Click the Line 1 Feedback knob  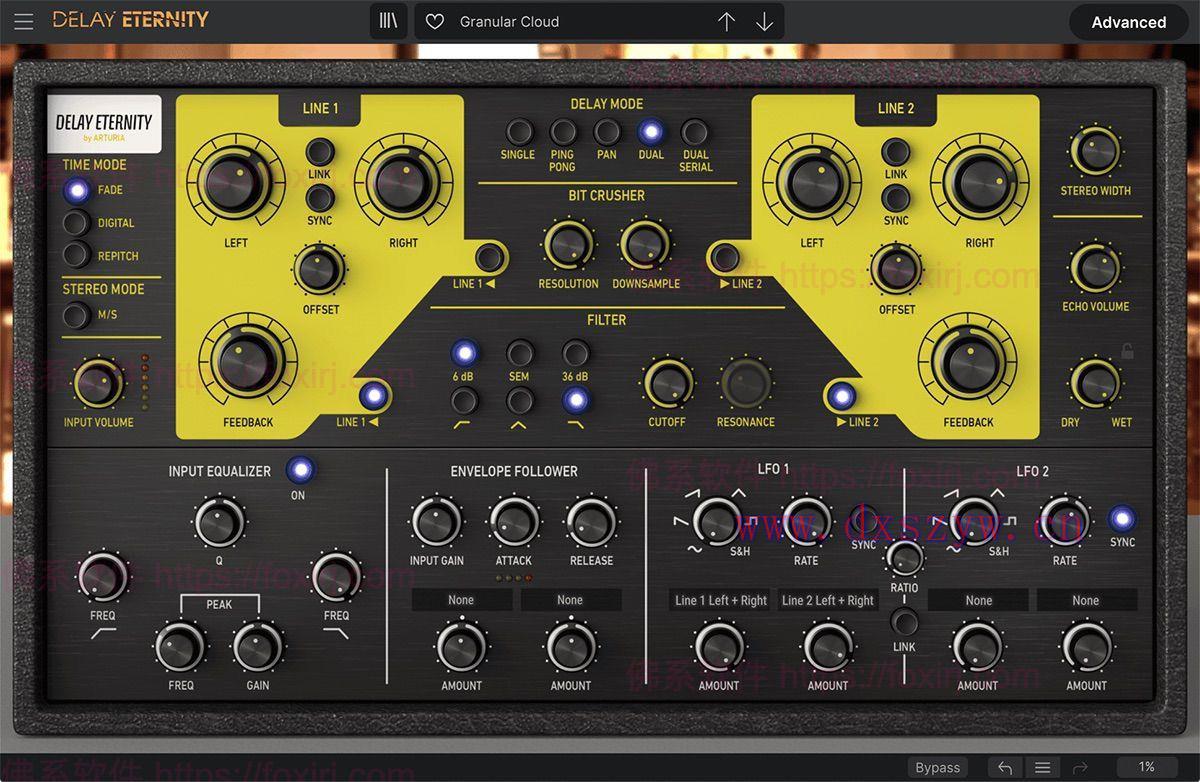(248, 363)
